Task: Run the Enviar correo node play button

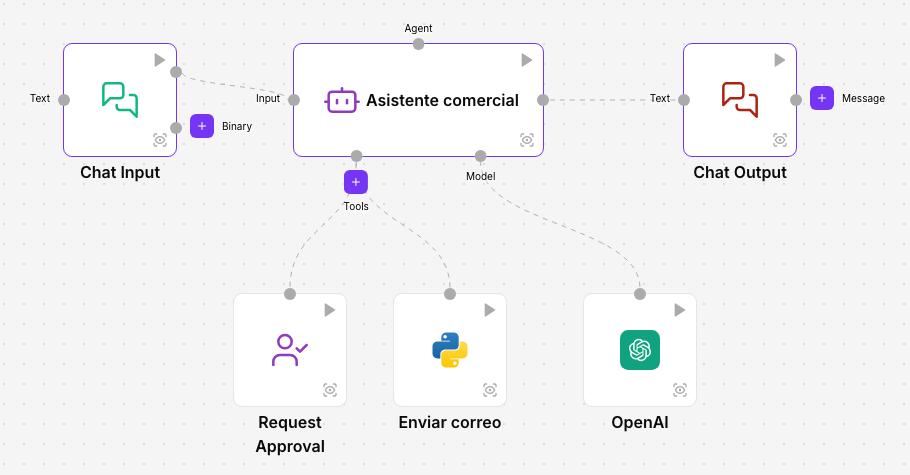Action: 490,310
